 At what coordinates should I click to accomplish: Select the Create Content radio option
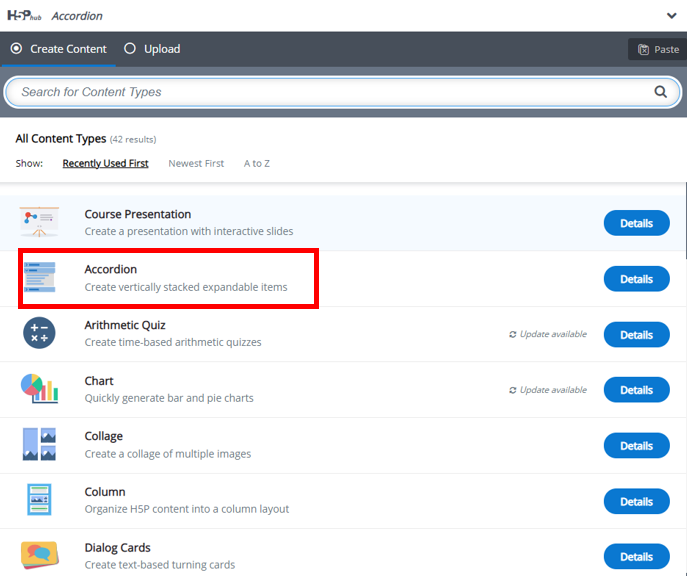pos(15,49)
